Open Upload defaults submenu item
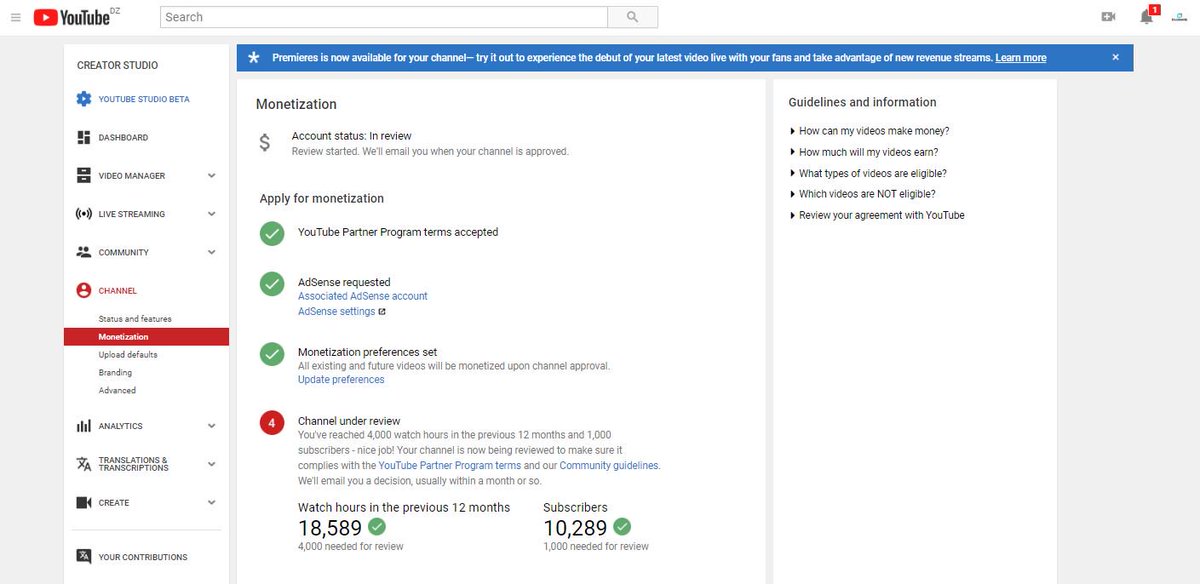Screen dimensions: 1200x584 tap(128, 355)
